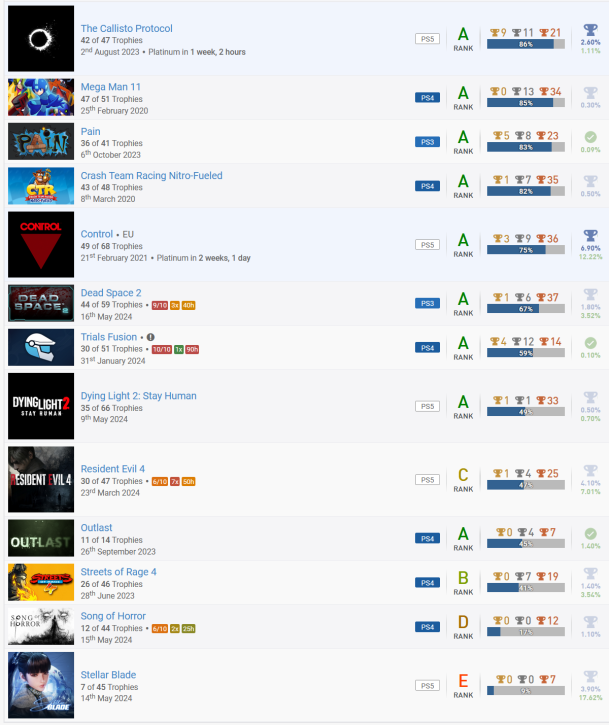Open the Outlast title link
This screenshot has height=725, width=609.
pos(96,528)
